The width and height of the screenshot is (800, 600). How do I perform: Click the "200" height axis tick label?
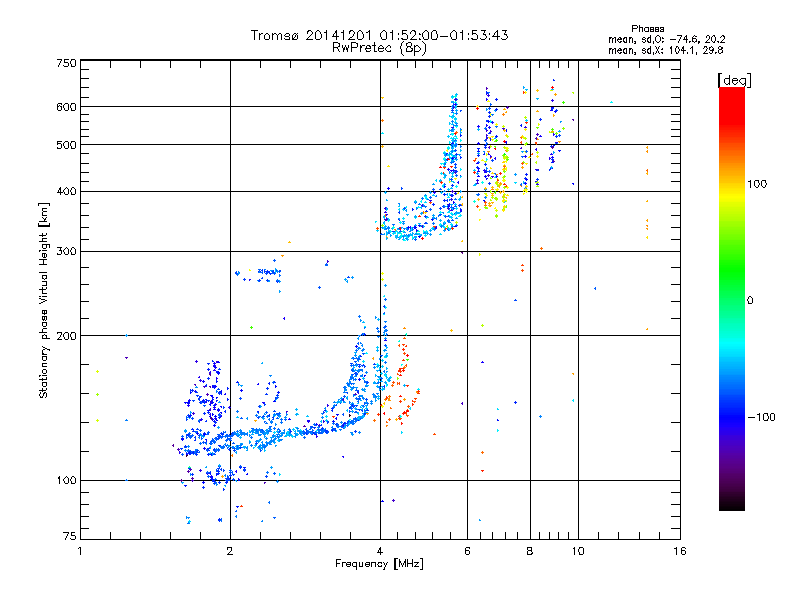click(66, 336)
